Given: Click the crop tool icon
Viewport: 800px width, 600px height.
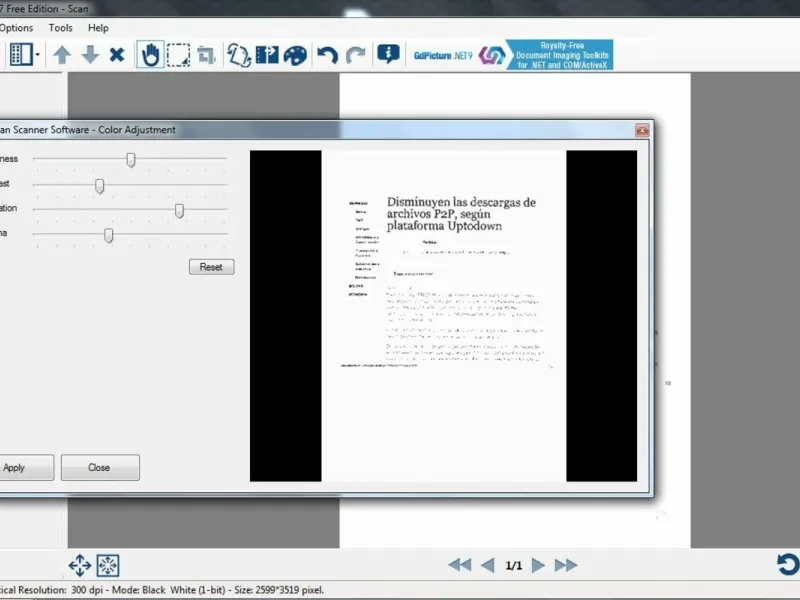Looking at the screenshot, I should coord(206,55).
